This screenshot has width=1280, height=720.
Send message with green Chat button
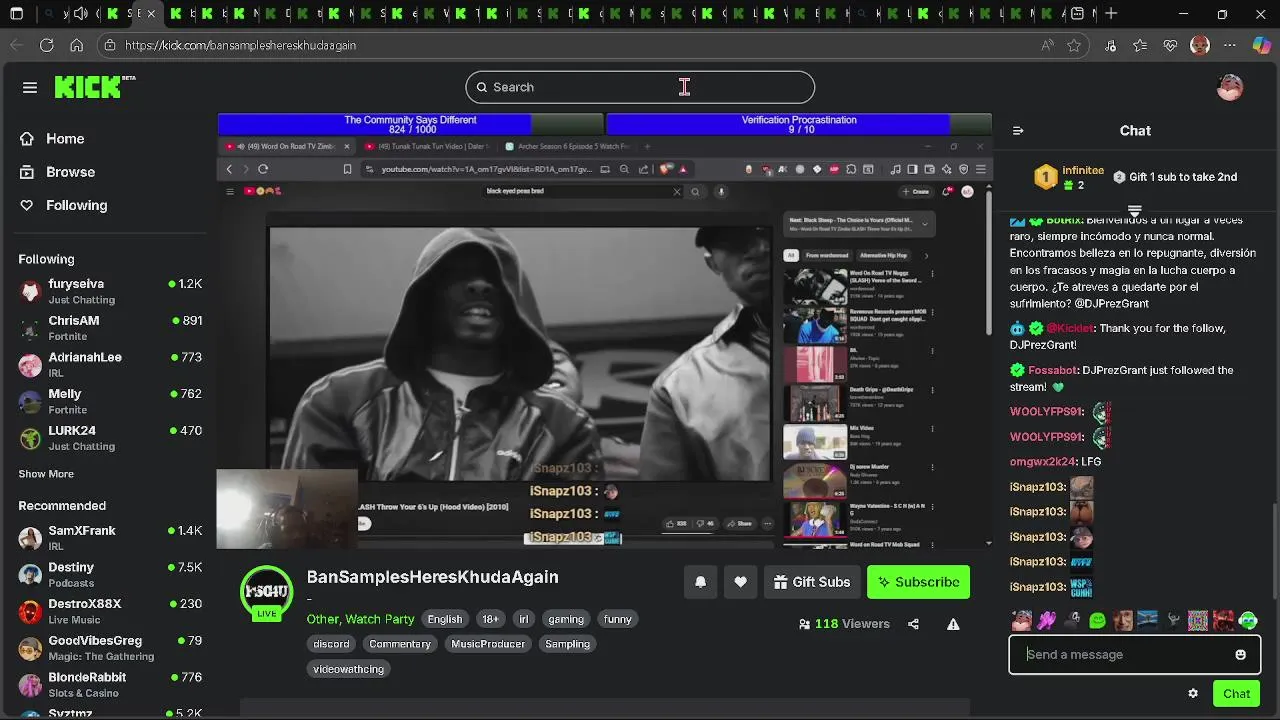pos(1236,693)
